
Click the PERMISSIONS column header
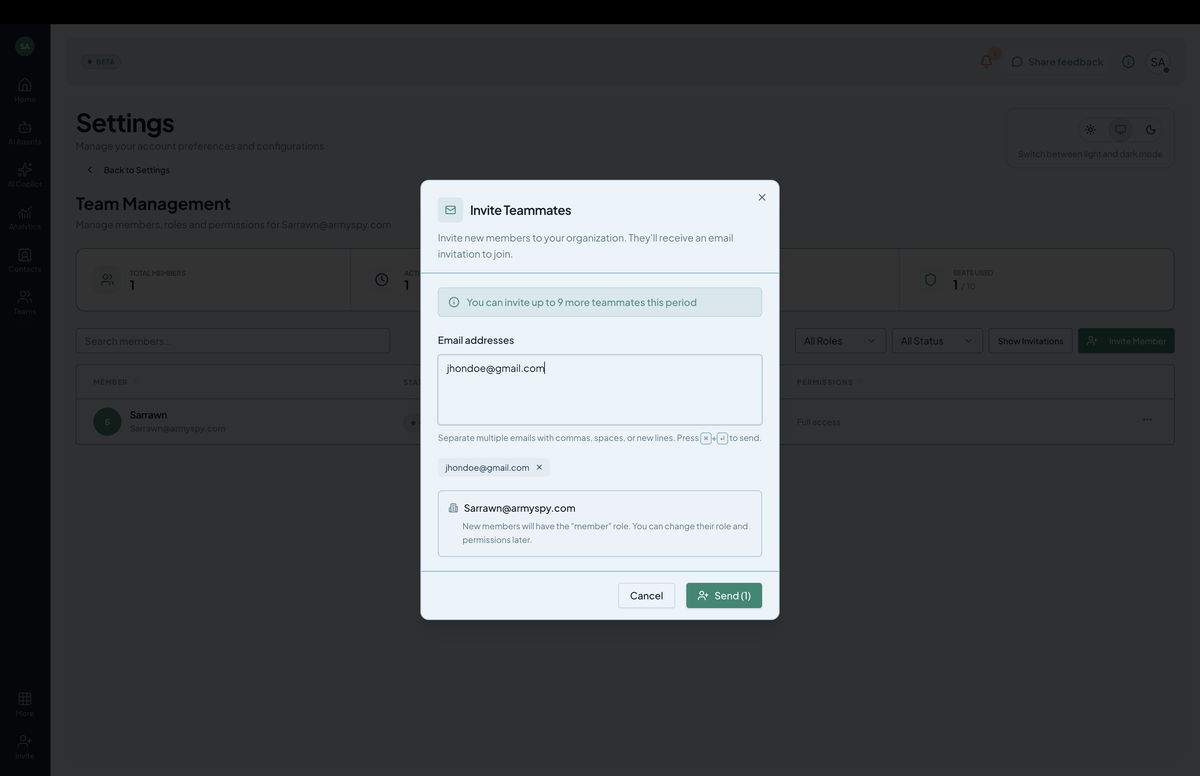[x=825, y=382]
